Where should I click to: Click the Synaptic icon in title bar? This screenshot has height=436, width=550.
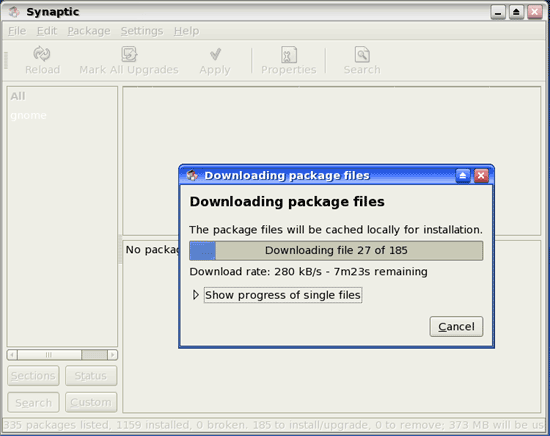(x=14, y=12)
